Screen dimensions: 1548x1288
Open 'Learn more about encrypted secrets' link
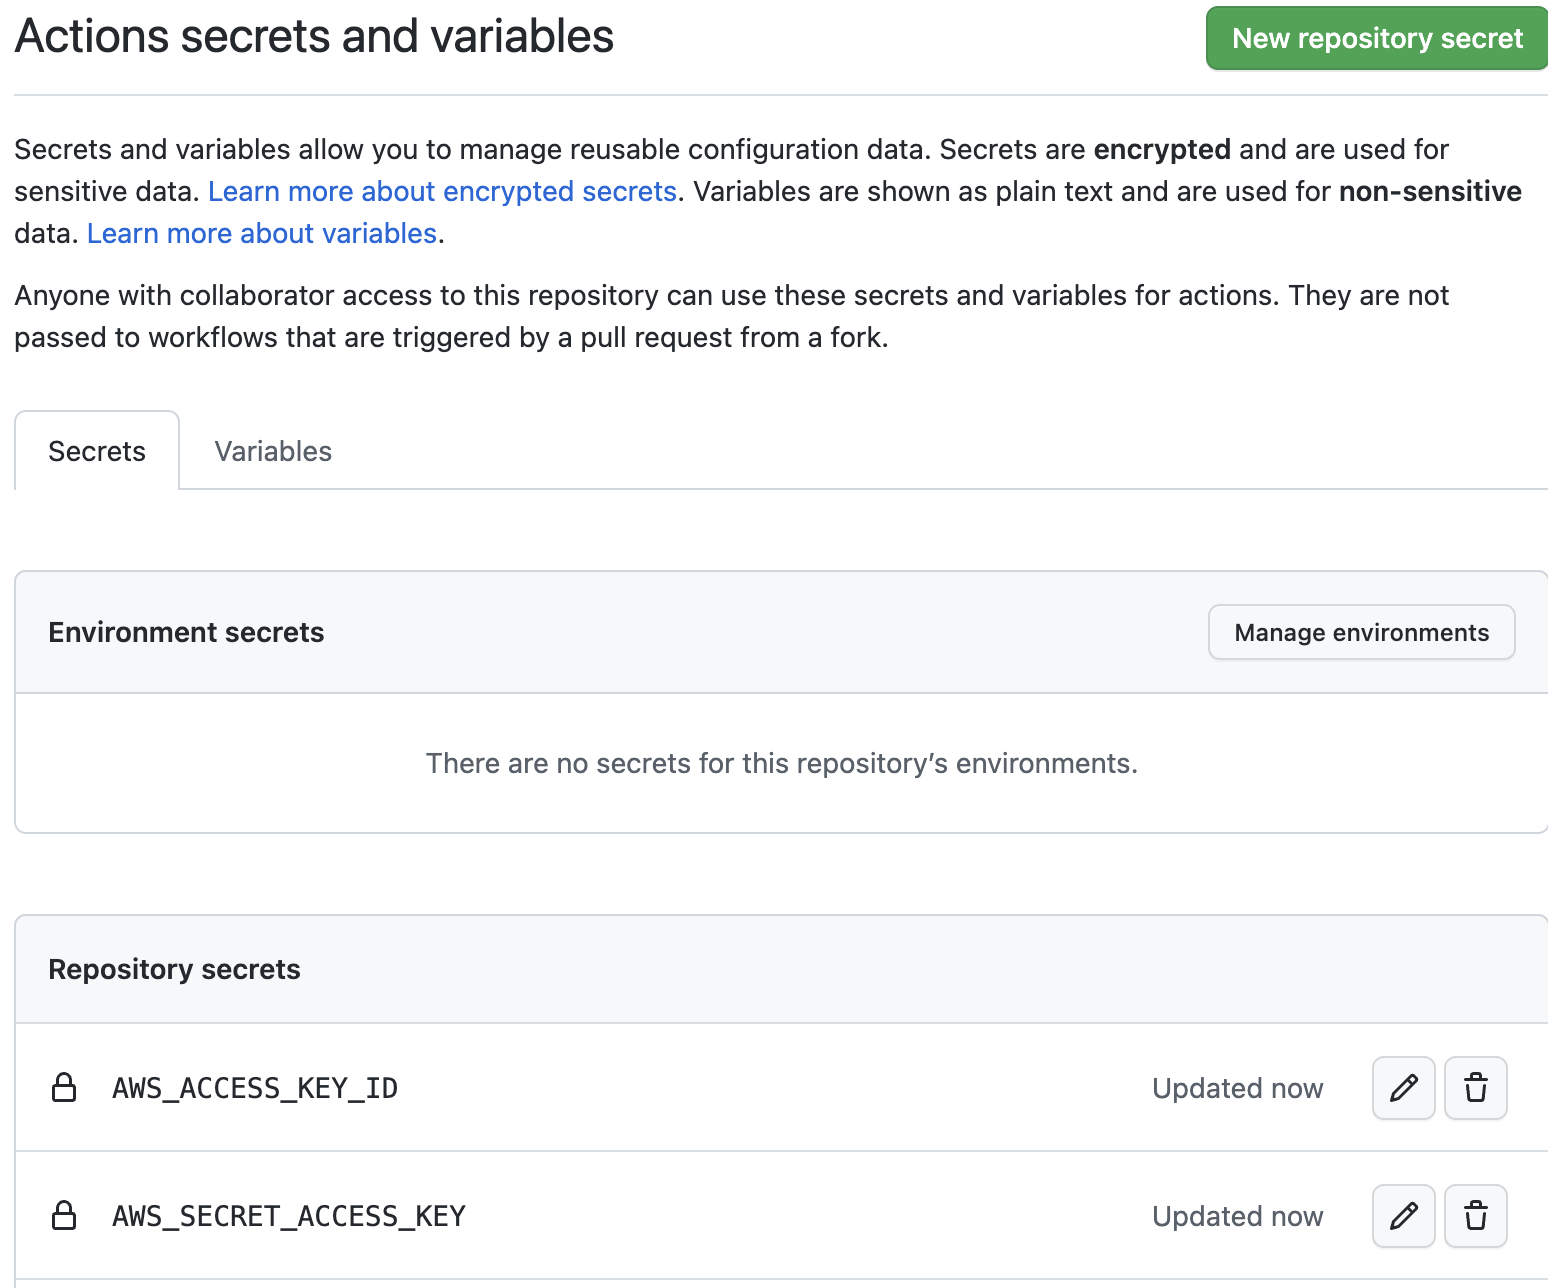tap(442, 191)
